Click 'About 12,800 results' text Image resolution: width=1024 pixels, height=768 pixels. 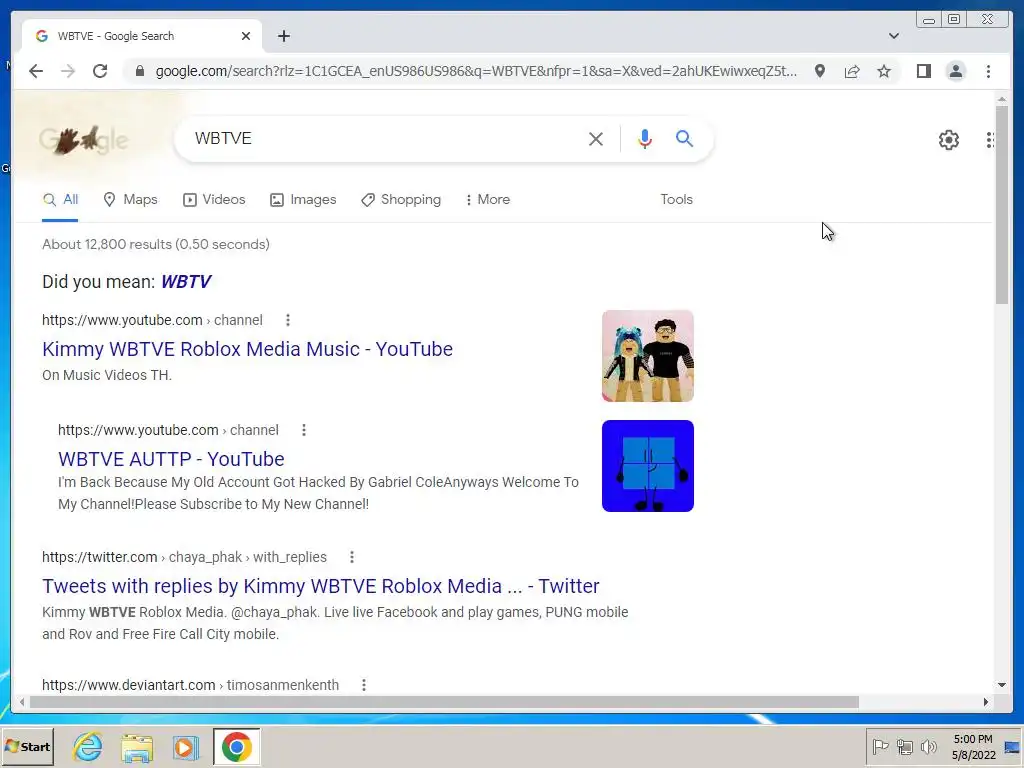[155, 244]
